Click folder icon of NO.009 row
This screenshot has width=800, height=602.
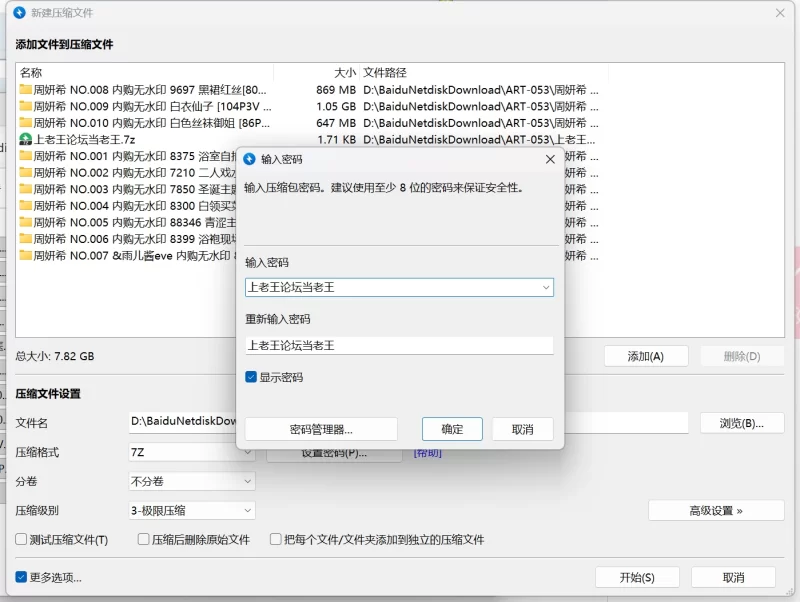26,106
